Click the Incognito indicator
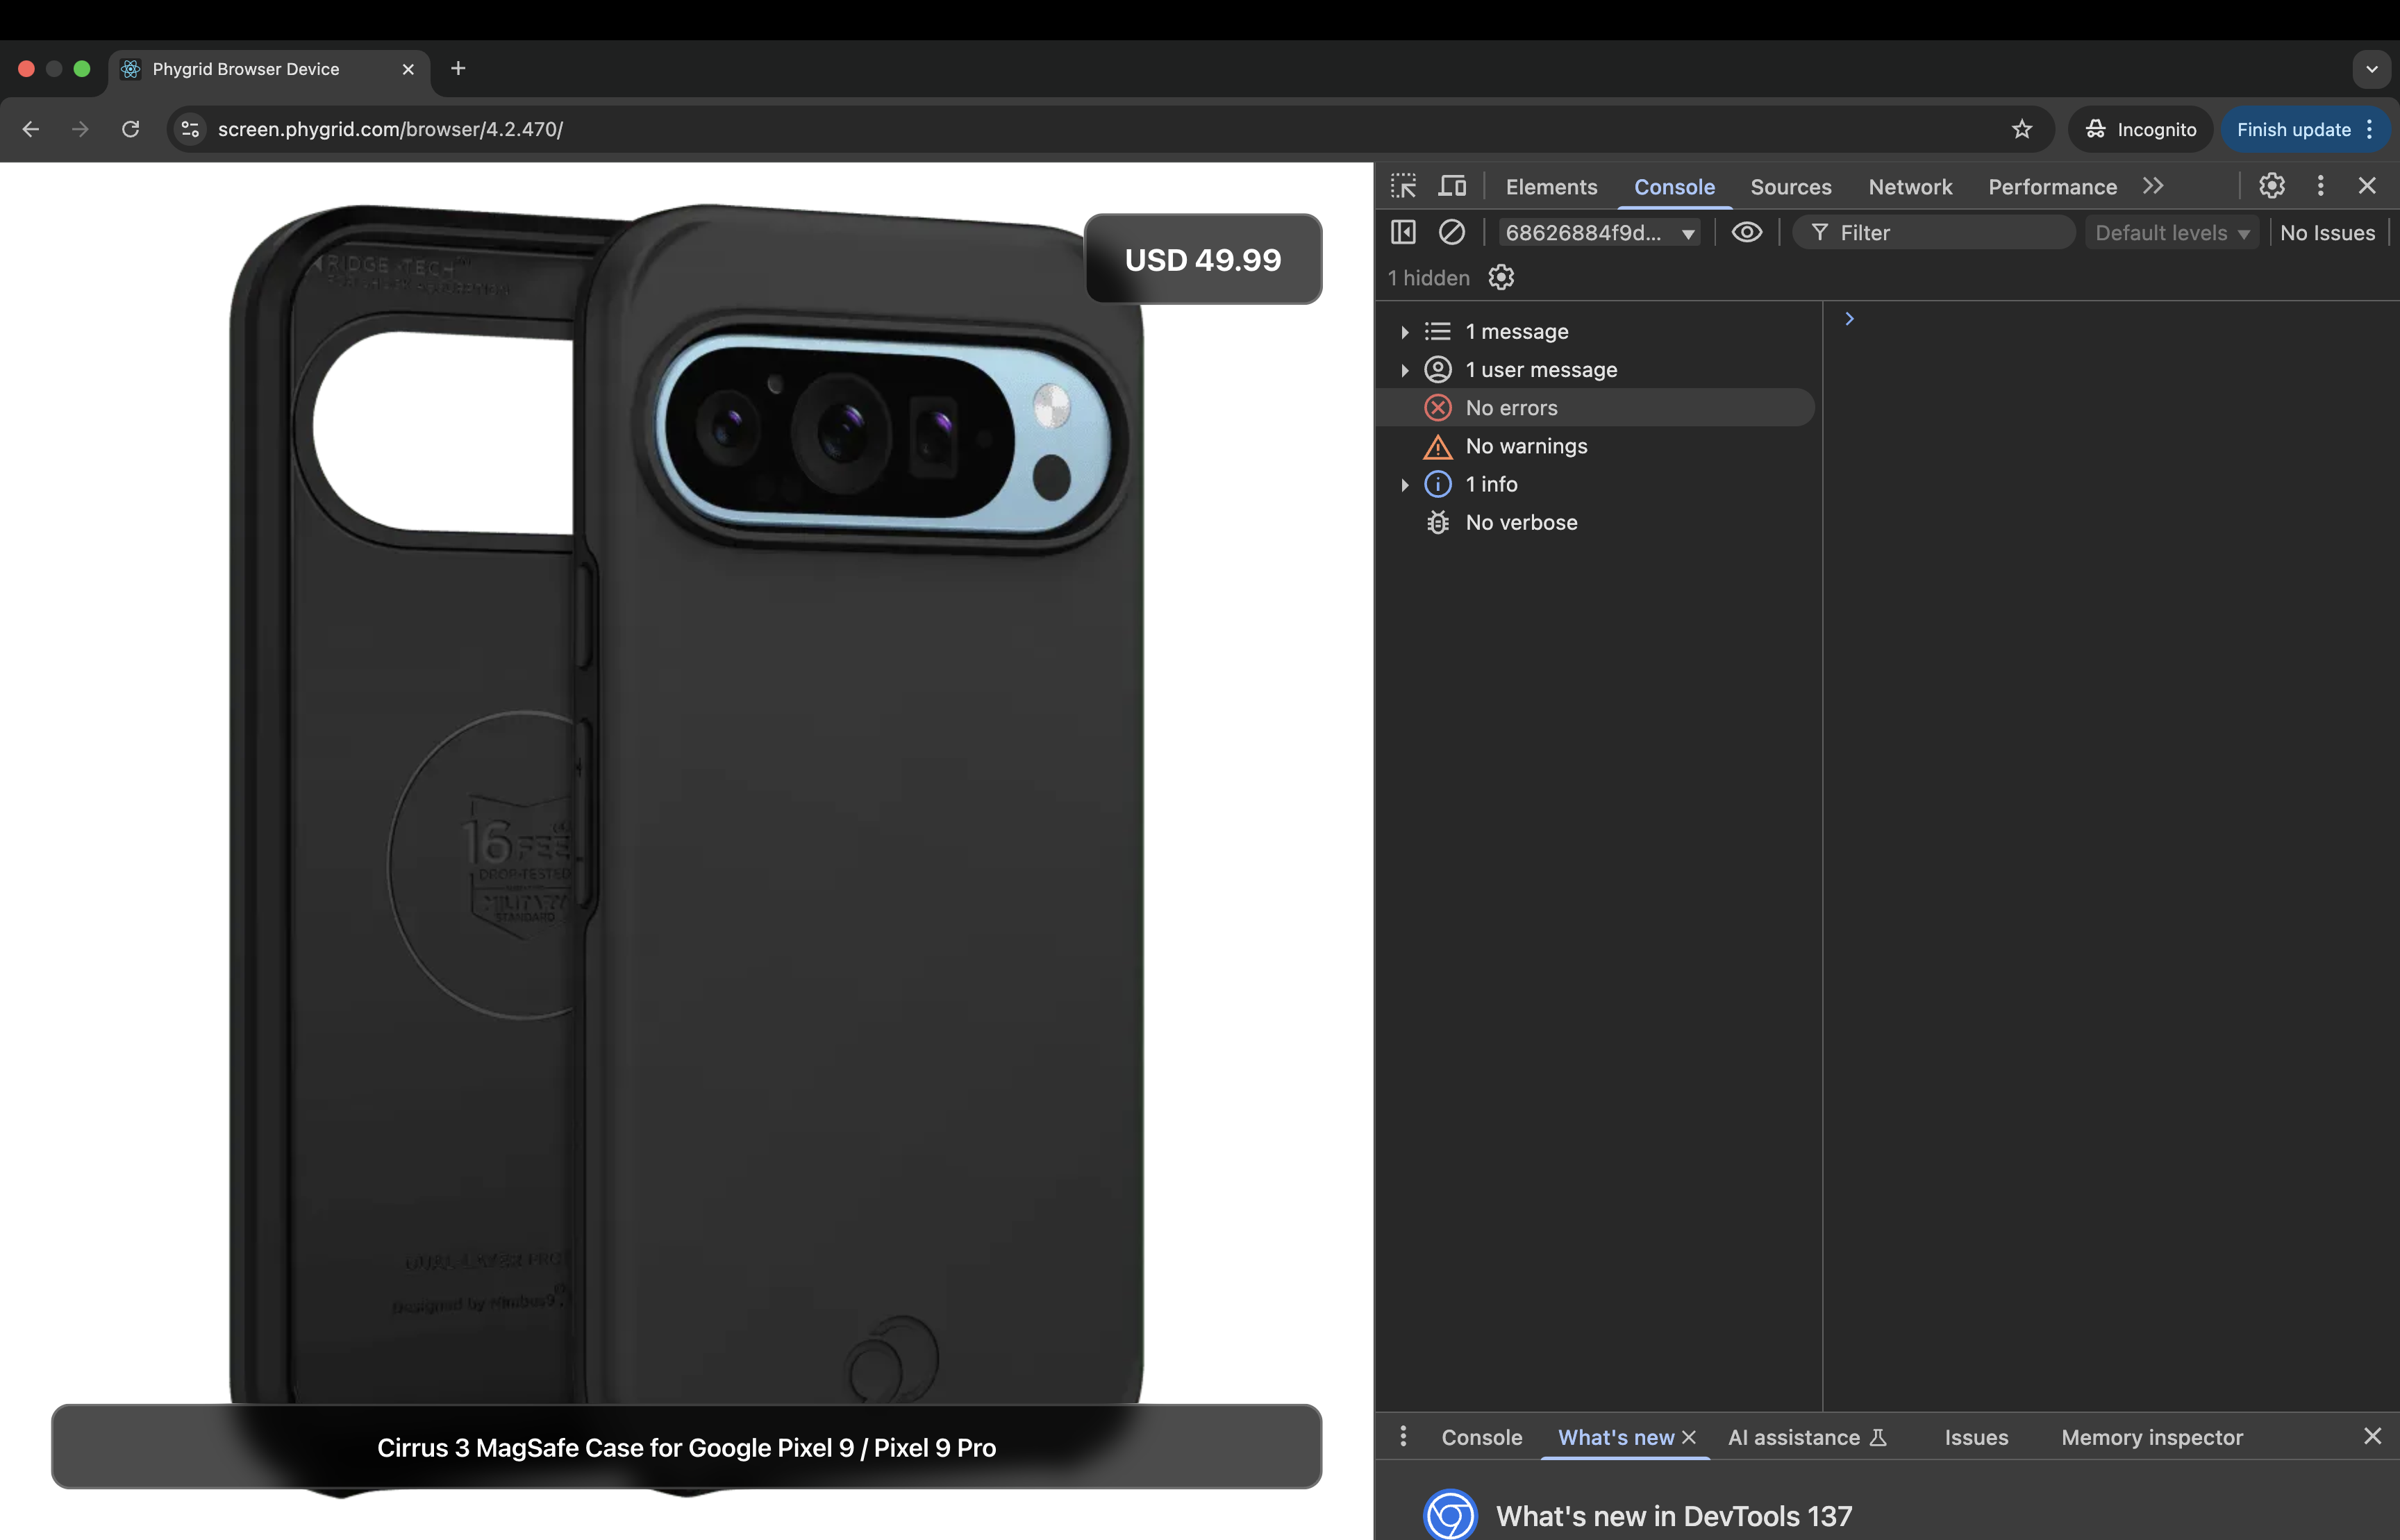 point(2140,129)
